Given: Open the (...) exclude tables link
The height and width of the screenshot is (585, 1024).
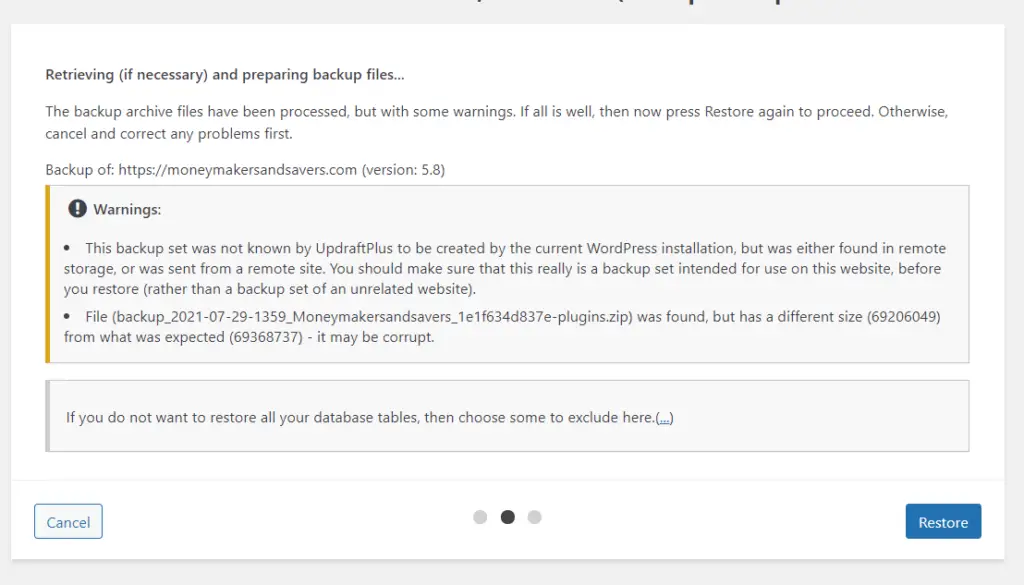Looking at the screenshot, I should tap(664, 418).
